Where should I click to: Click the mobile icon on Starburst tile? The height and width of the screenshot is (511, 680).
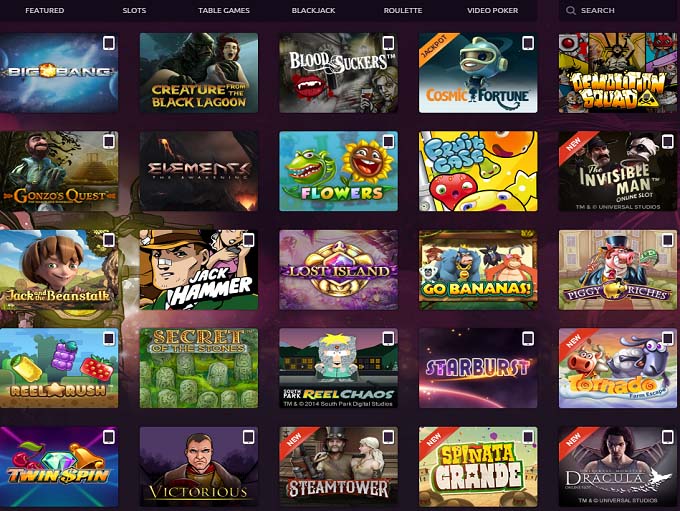528,338
